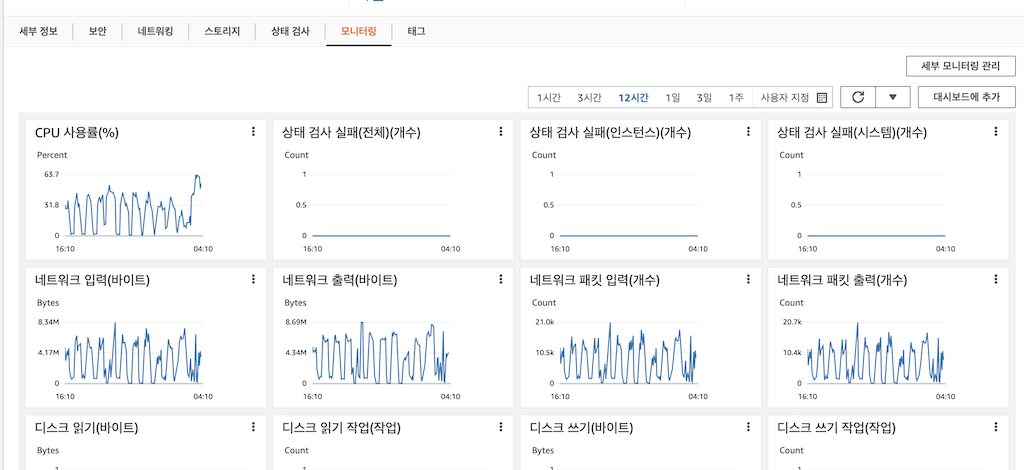Click the 네트워크 입력(바이트) graph
This screenshot has width=1024, height=470.
pos(134,352)
